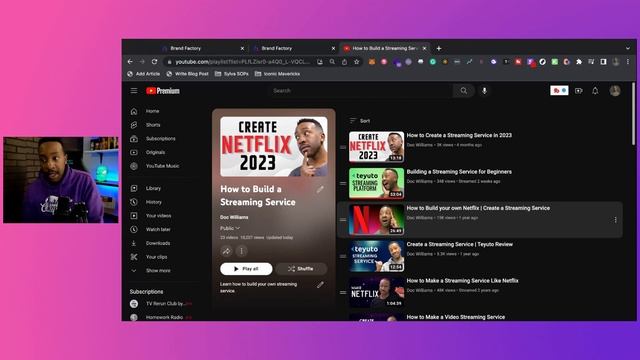The image size is (640, 360).
Task: Bookmark this page with star icon
Action: click(x=357, y=62)
